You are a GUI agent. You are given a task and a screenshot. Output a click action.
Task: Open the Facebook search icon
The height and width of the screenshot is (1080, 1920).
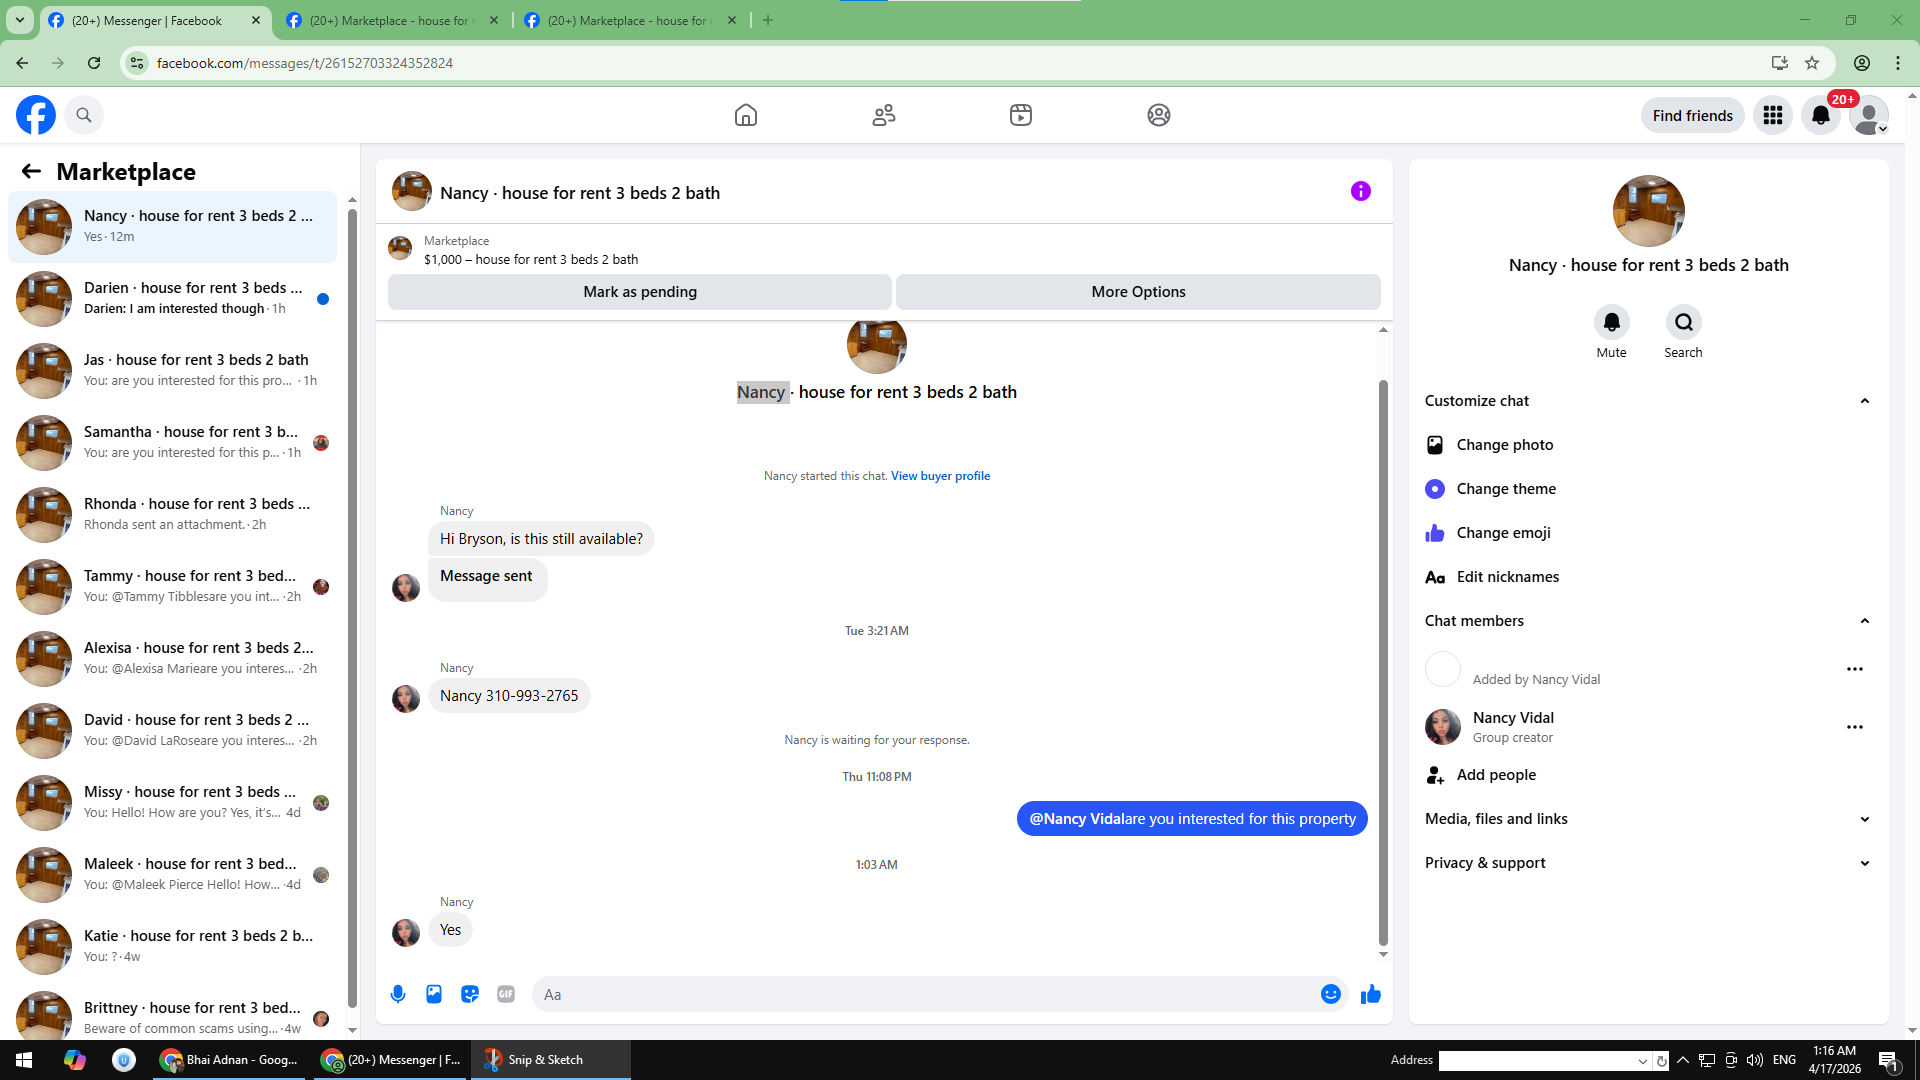tap(84, 115)
